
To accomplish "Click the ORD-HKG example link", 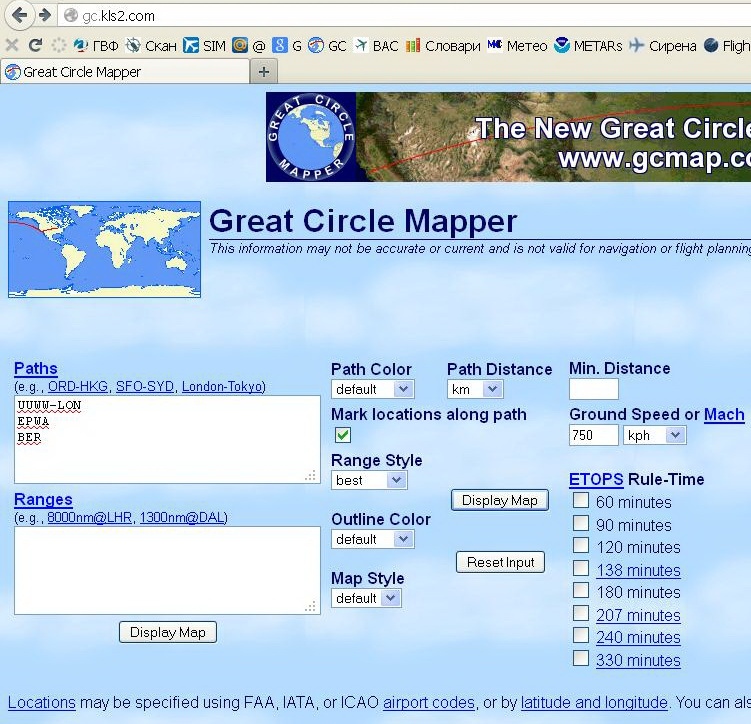I will (78, 386).
